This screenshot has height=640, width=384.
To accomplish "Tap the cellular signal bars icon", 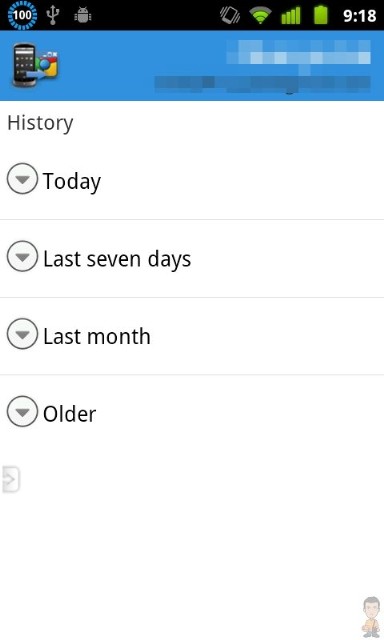I will coord(291,16).
